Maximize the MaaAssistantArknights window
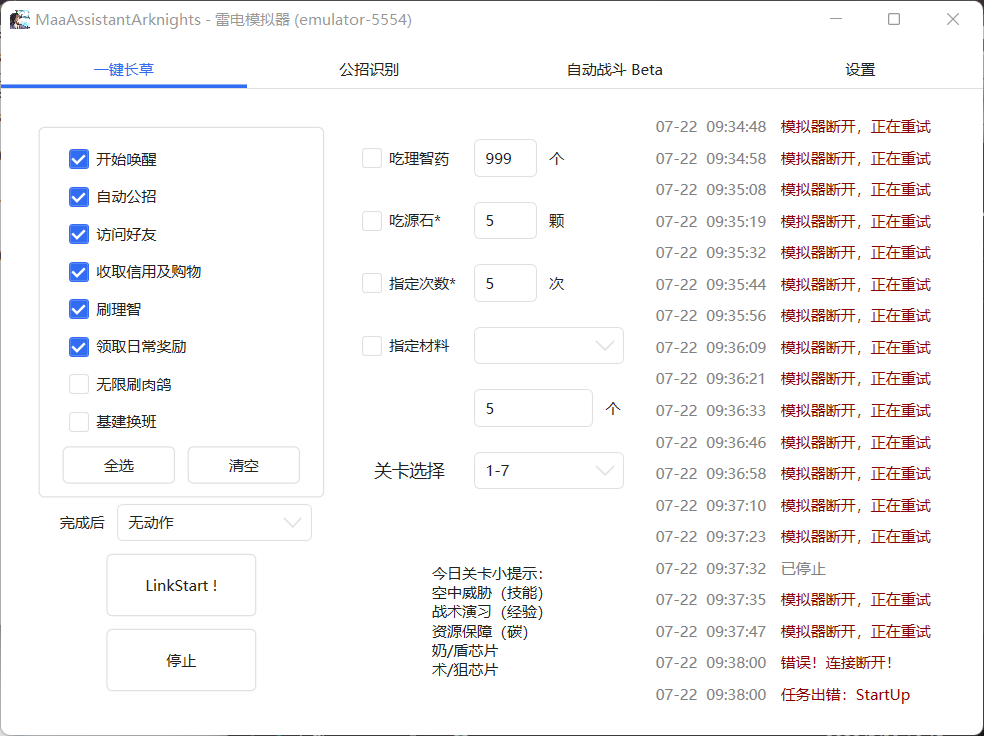This screenshot has height=736, width=984. click(894, 19)
